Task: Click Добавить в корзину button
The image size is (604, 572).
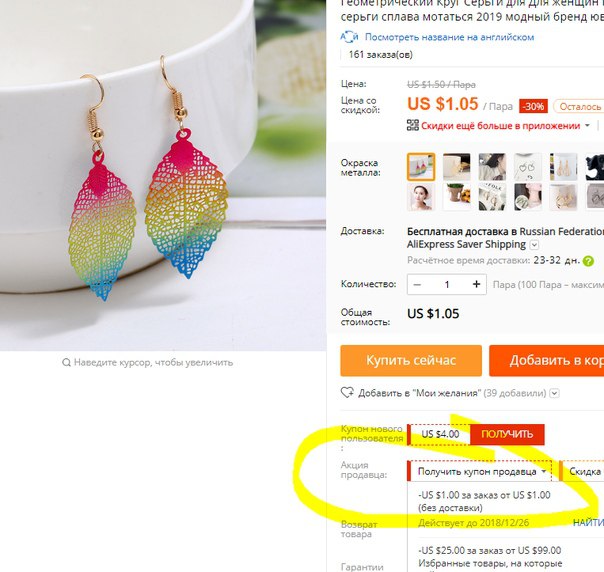Action: pyautogui.click(x=547, y=361)
